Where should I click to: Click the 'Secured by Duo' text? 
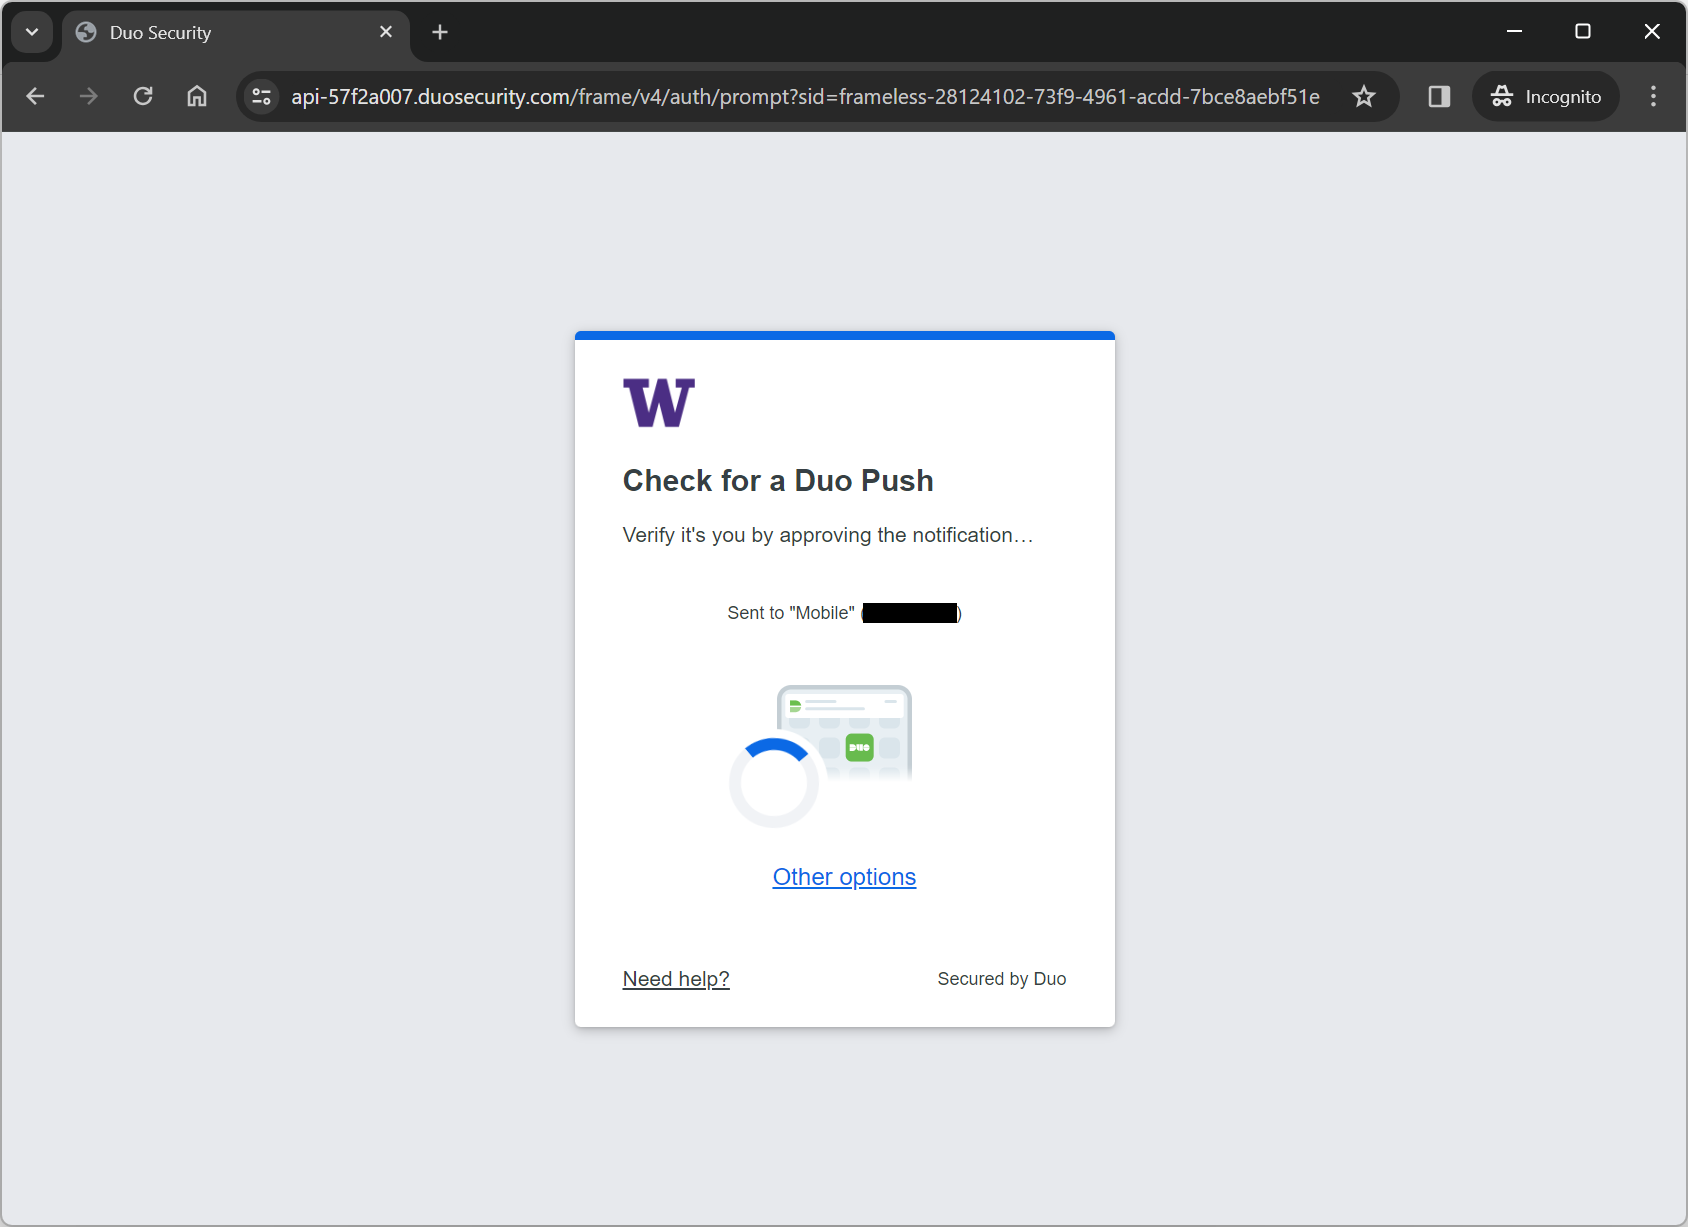coord(1002,979)
